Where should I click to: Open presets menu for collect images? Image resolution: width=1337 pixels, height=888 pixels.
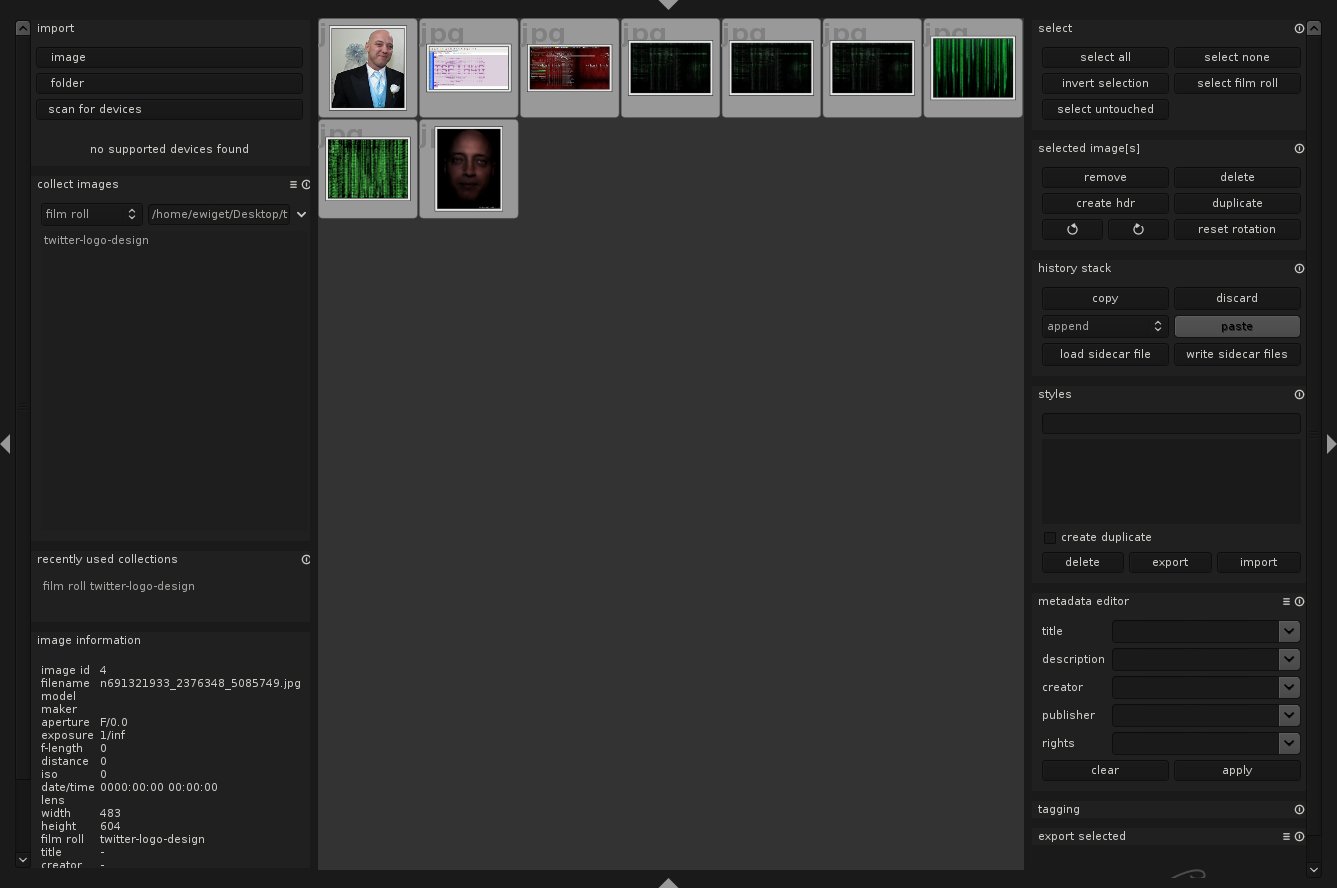pos(293,185)
